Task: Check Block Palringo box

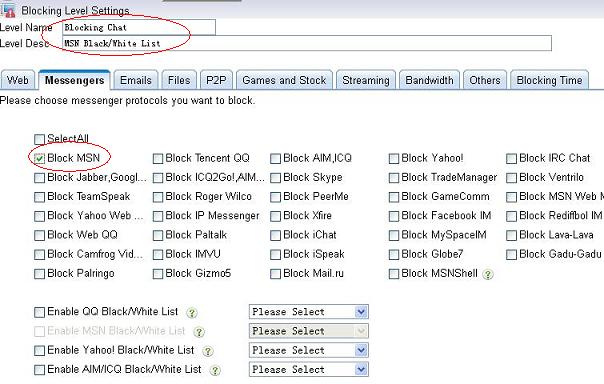Action: (39, 274)
